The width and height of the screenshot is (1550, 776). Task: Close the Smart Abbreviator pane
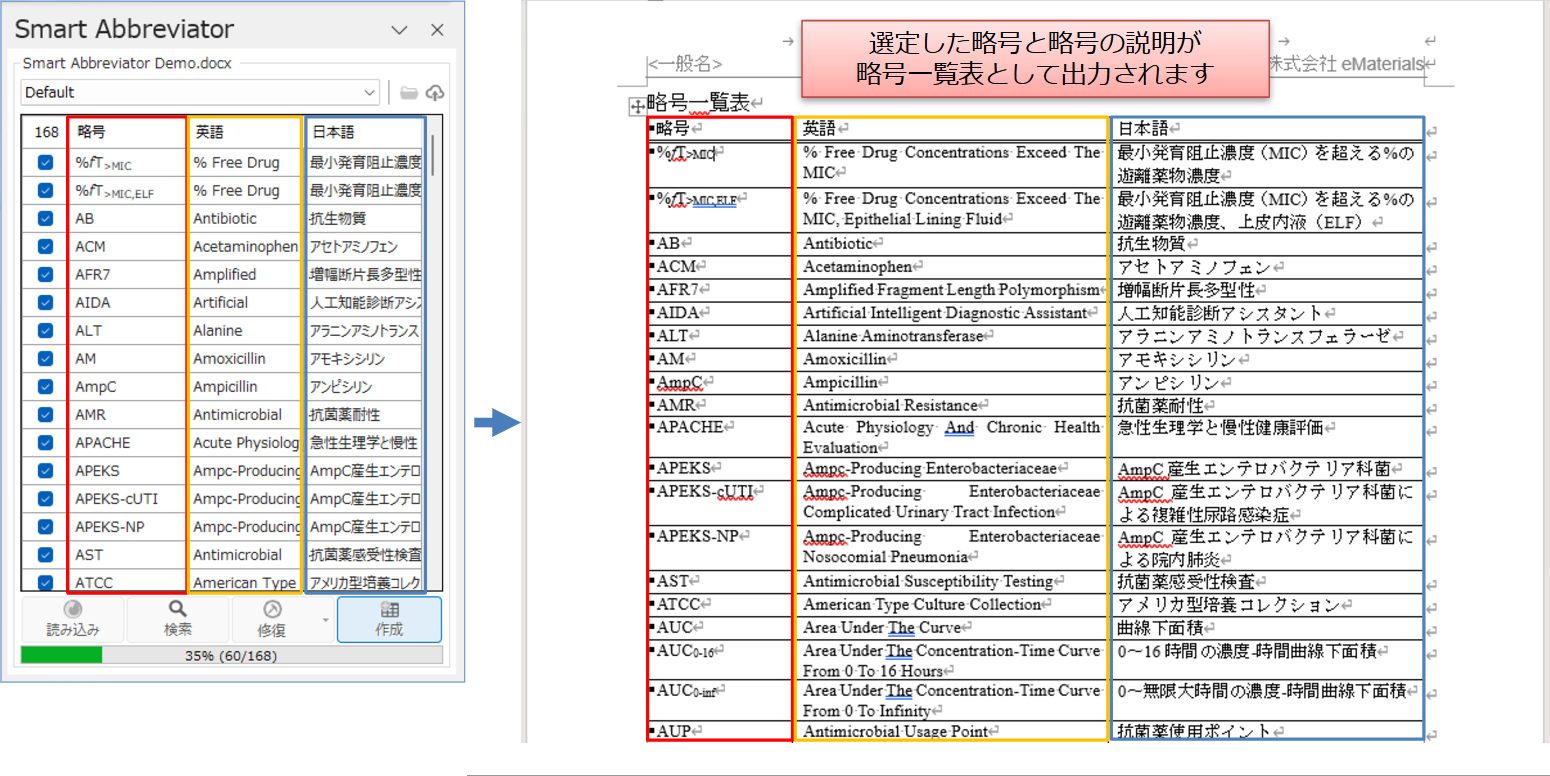point(437,30)
